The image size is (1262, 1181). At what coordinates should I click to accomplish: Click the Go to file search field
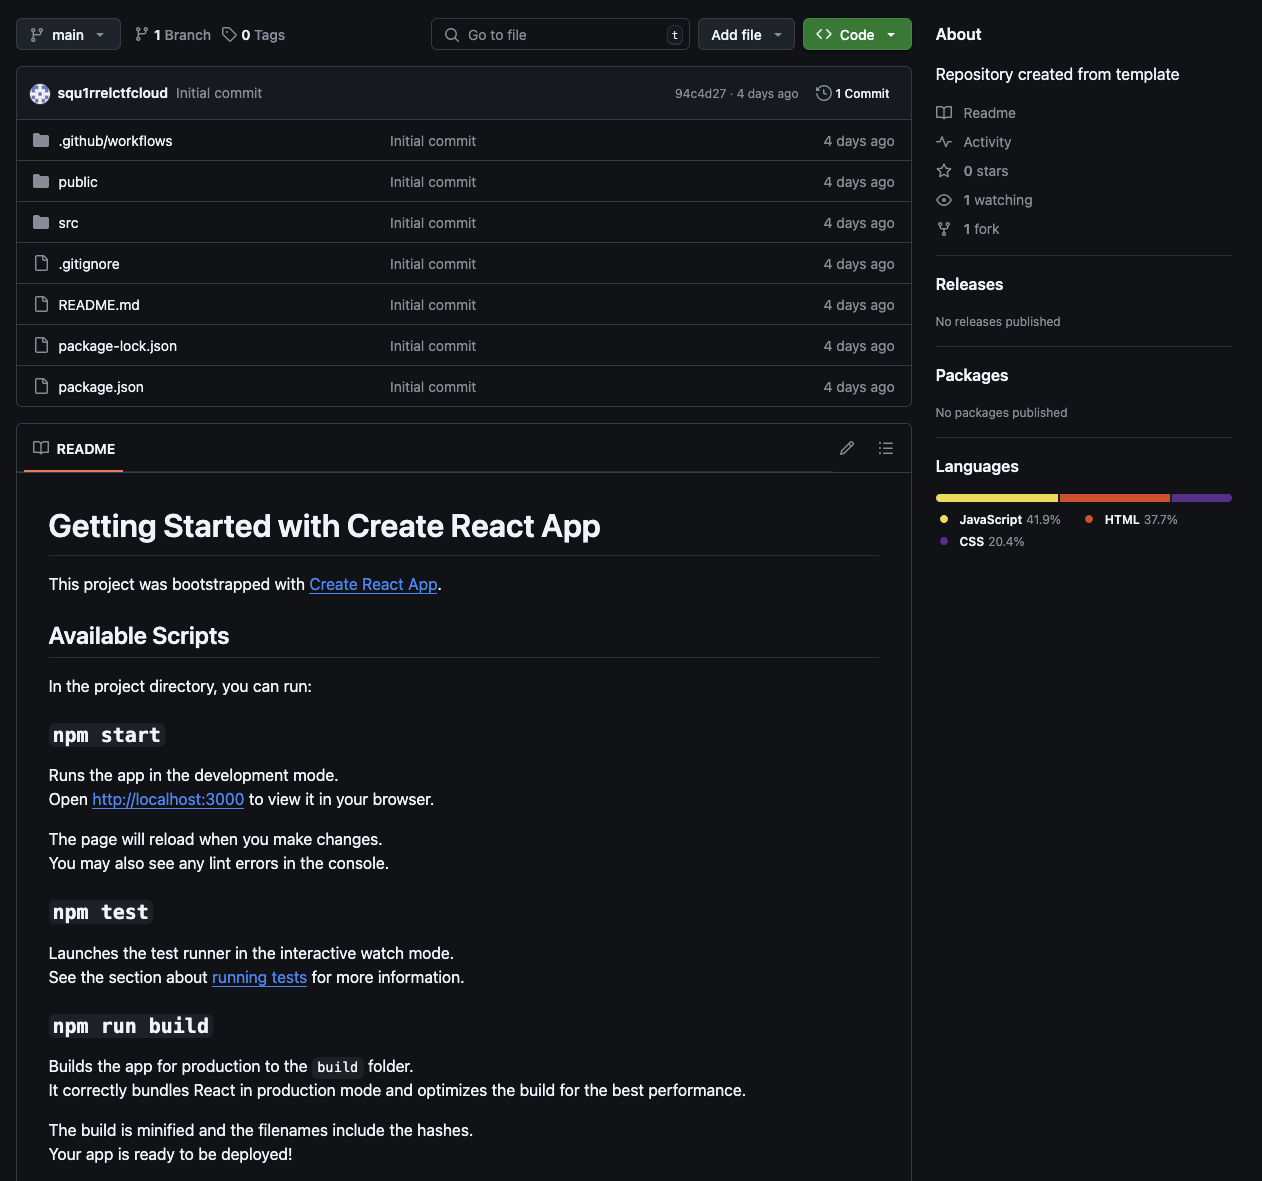[x=560, y=34]
